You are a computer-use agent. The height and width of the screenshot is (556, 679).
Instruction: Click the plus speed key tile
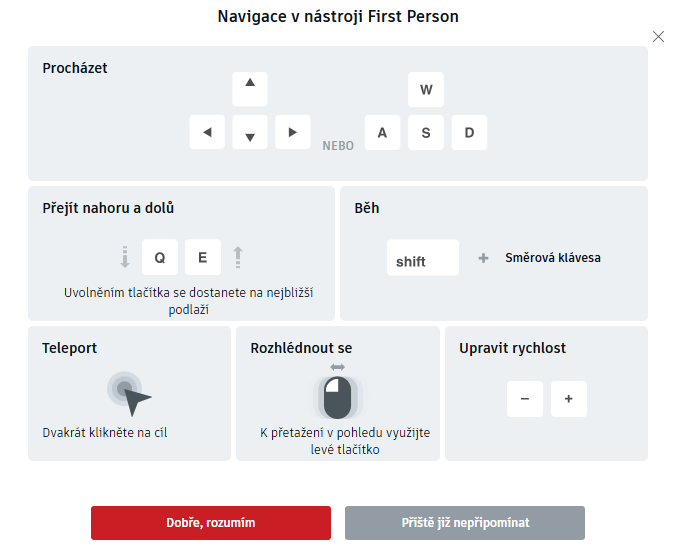(x=569, y=399)
